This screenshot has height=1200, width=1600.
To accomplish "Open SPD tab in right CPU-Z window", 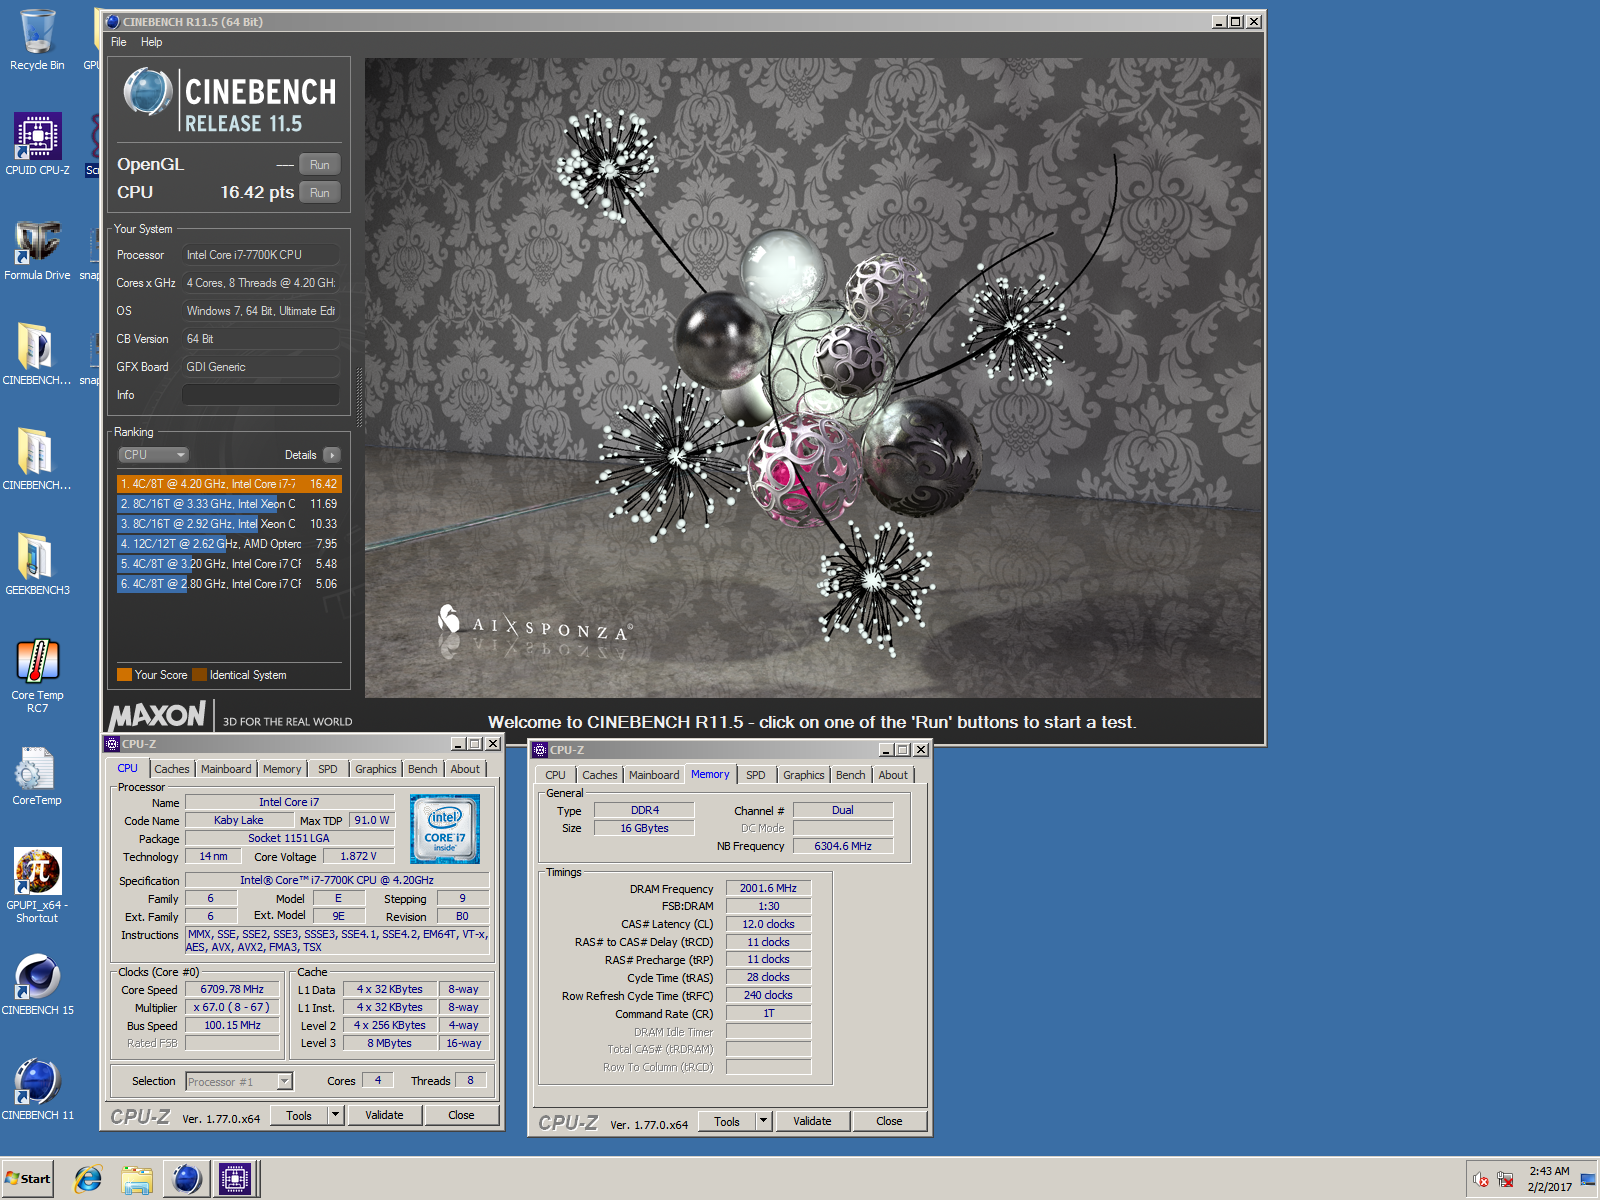I will [x=756, y=775].
